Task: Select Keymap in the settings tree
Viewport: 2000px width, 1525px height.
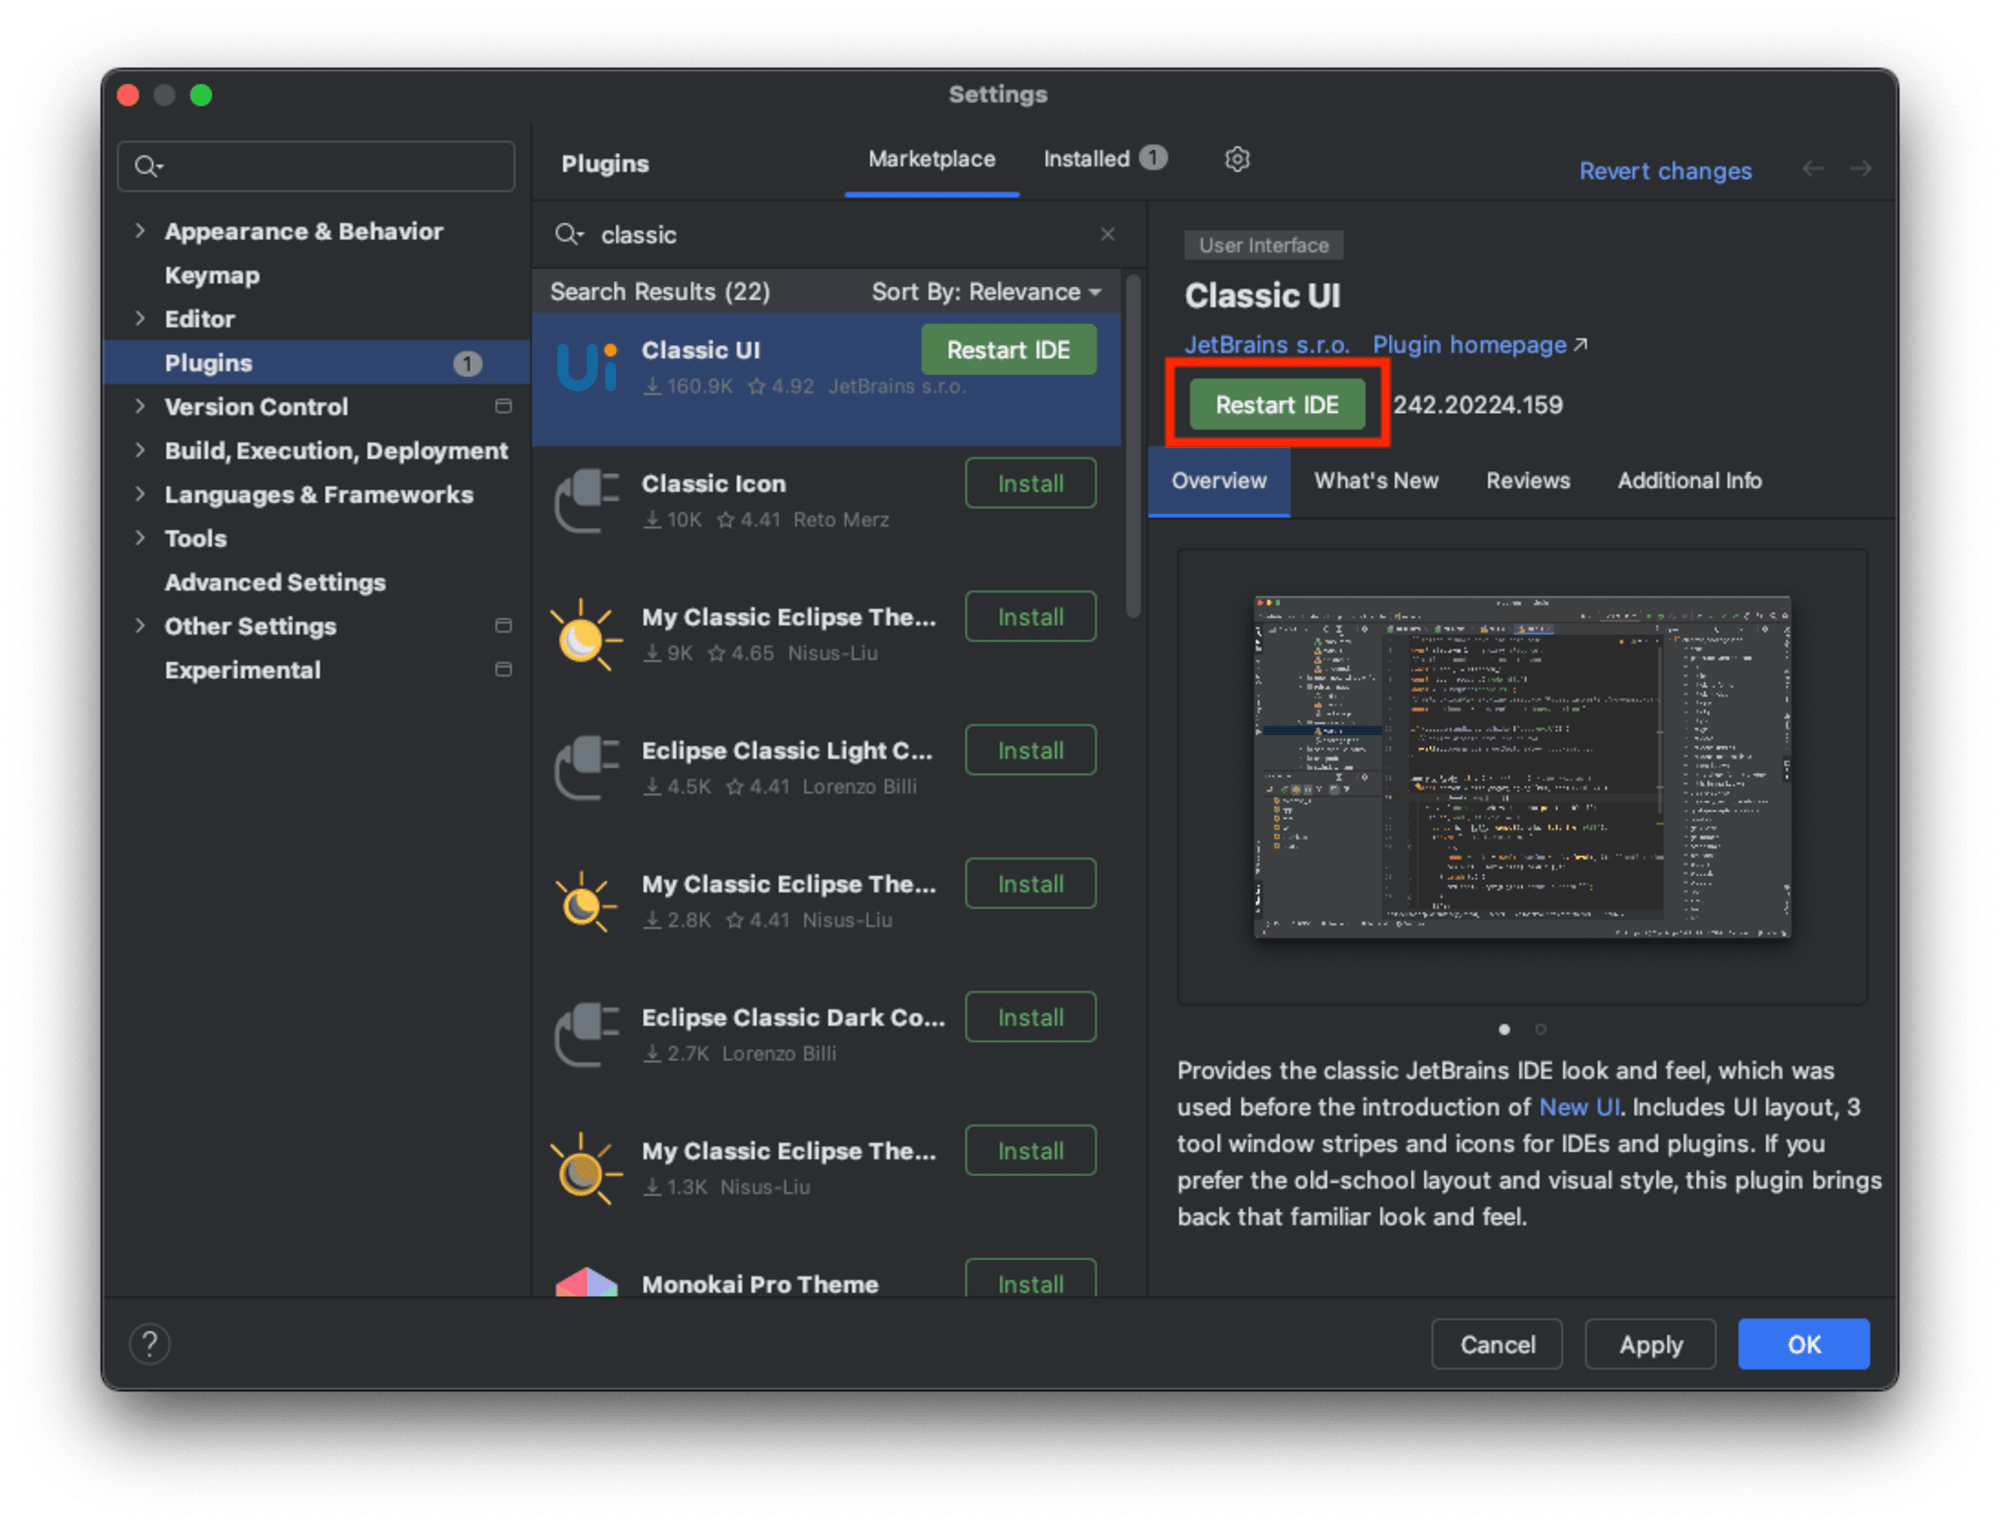Action: coord(212,275)
